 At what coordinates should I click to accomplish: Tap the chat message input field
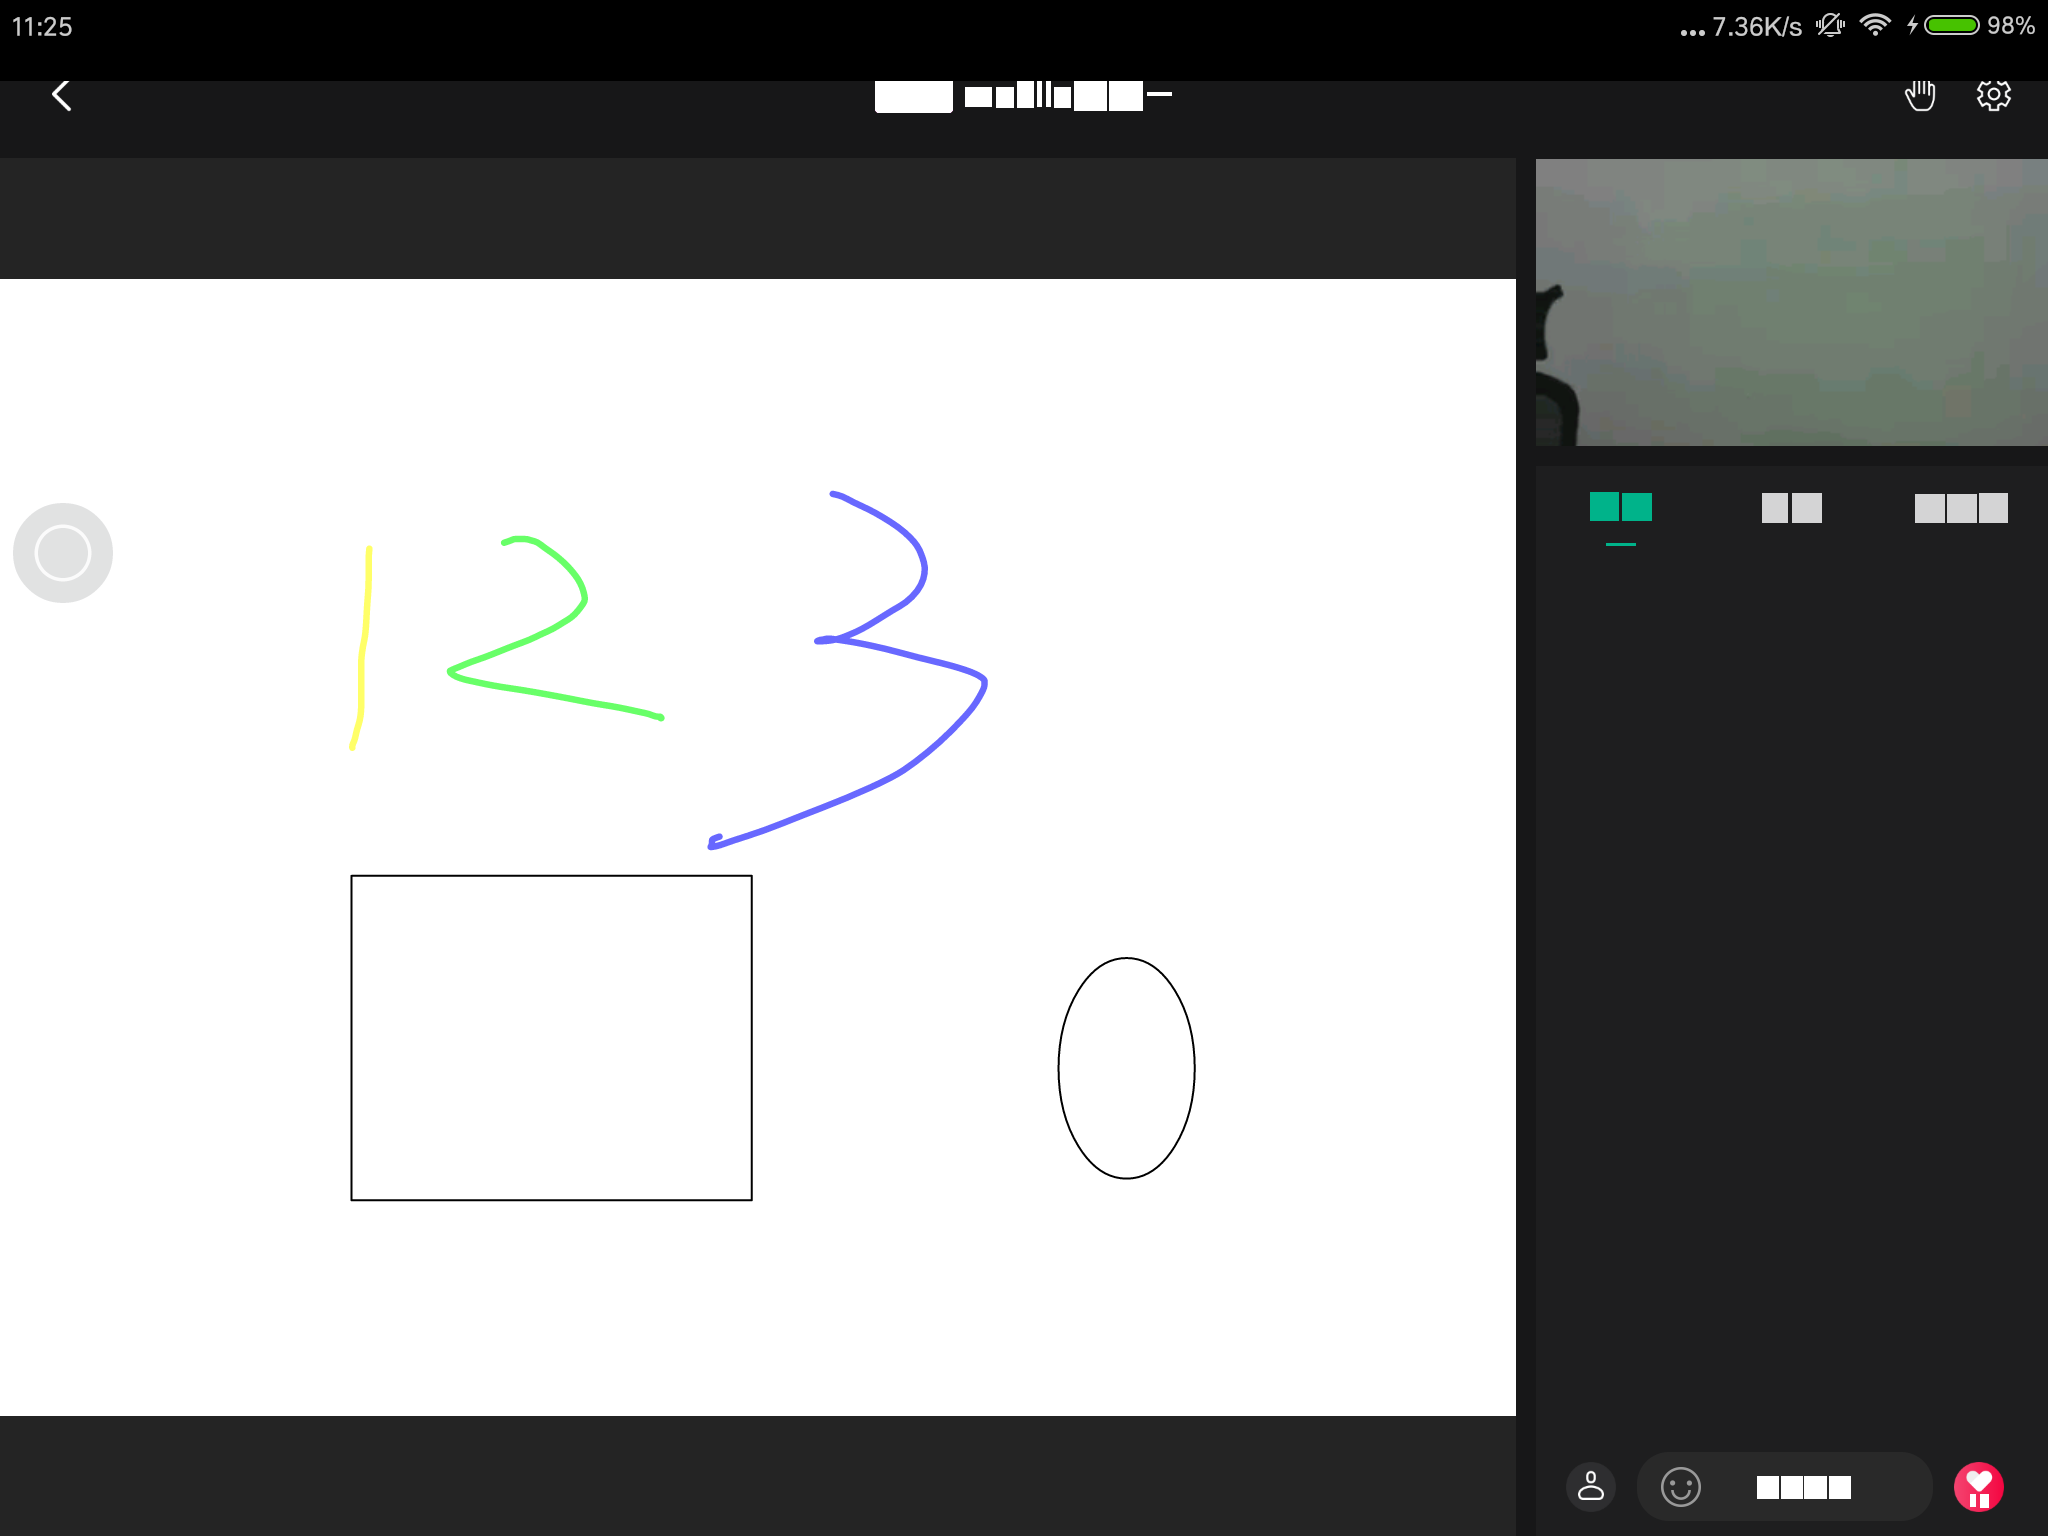point(1810,1487)
